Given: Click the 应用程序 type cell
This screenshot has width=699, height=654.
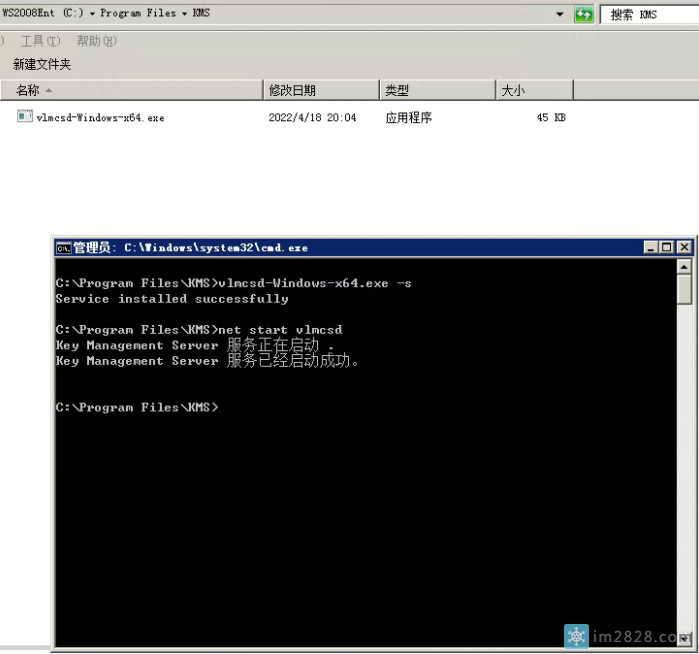Looking at the screenshot, I should tap(408, 118).
